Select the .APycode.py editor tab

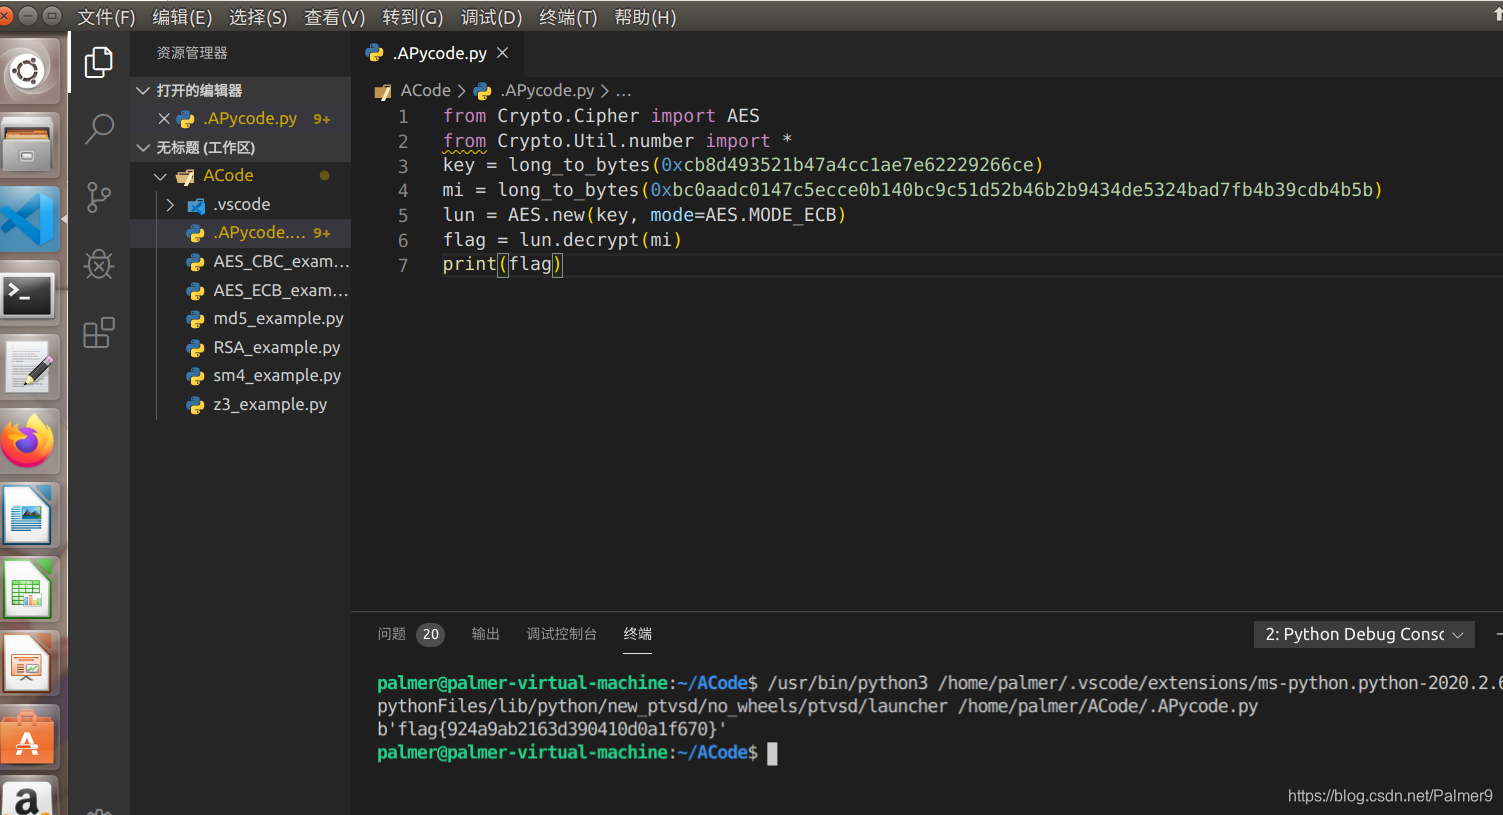439,53
